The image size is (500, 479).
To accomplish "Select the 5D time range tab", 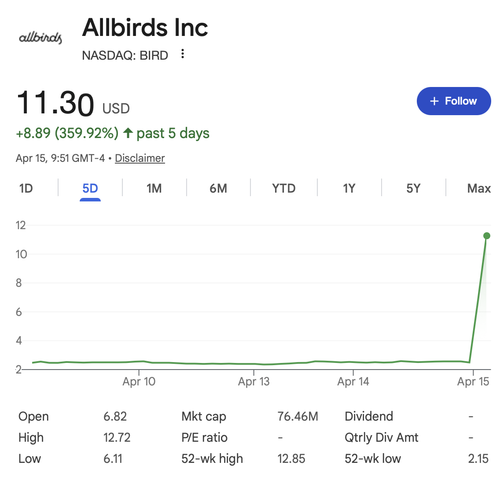I will 90,189.
